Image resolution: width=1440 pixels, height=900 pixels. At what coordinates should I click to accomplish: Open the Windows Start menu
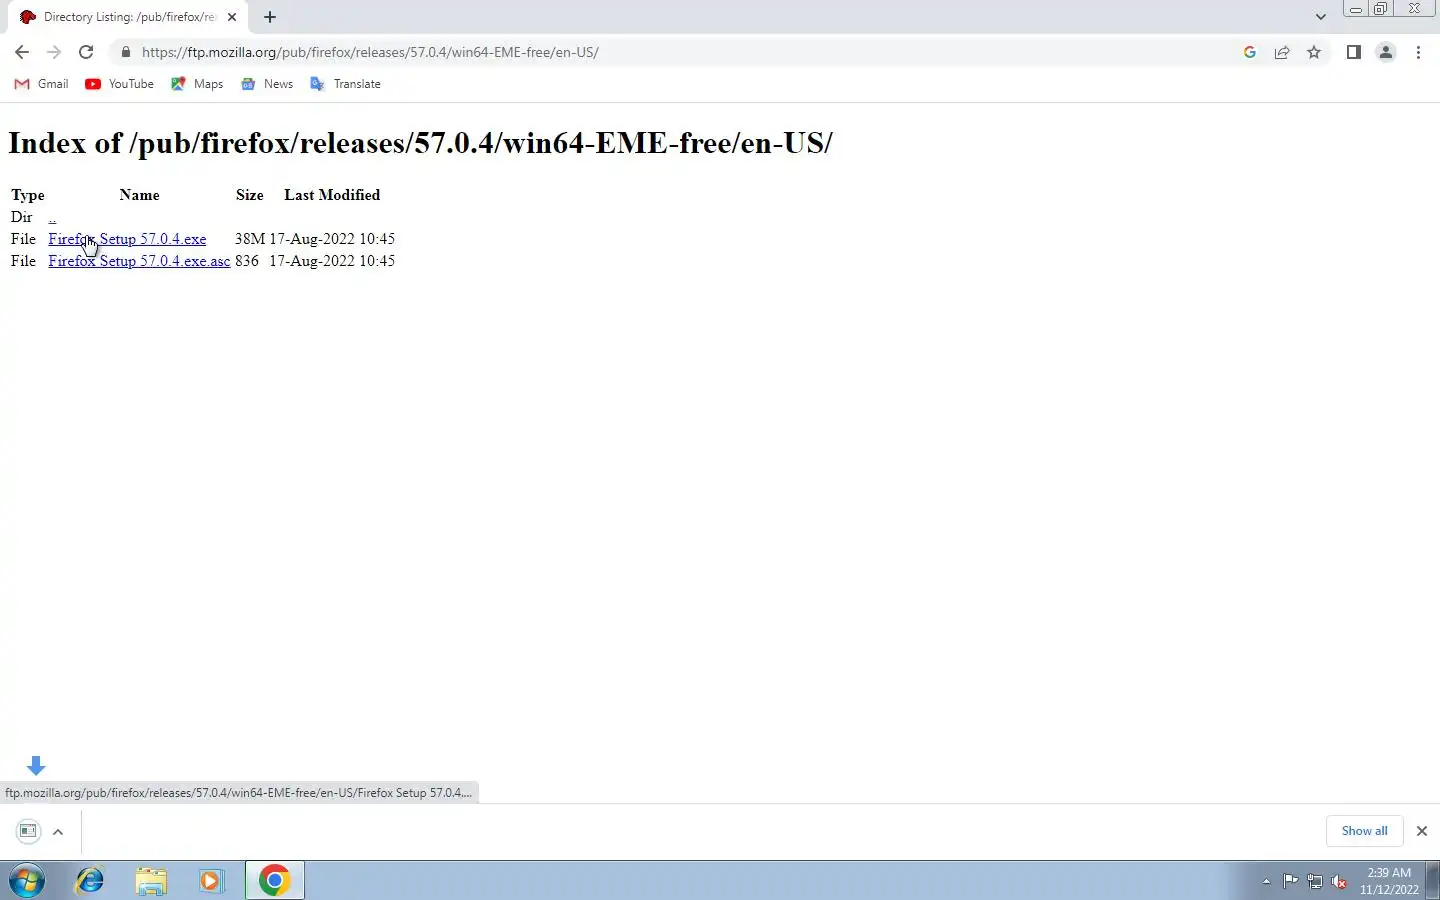pyautogui.click(x=27, y=881)
